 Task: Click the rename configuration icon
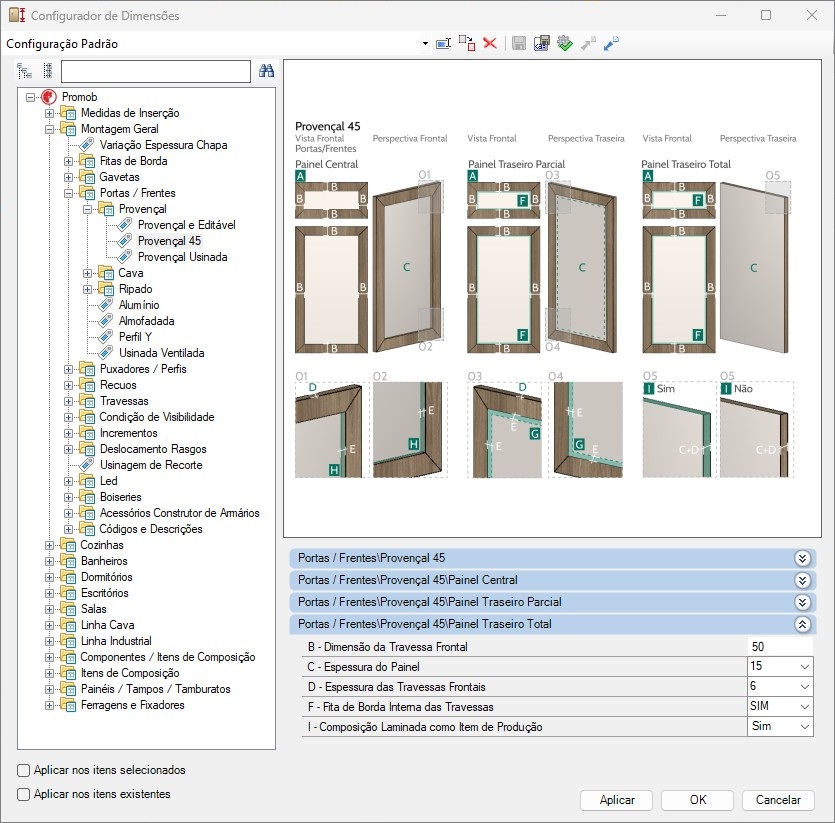click(443, 44)
